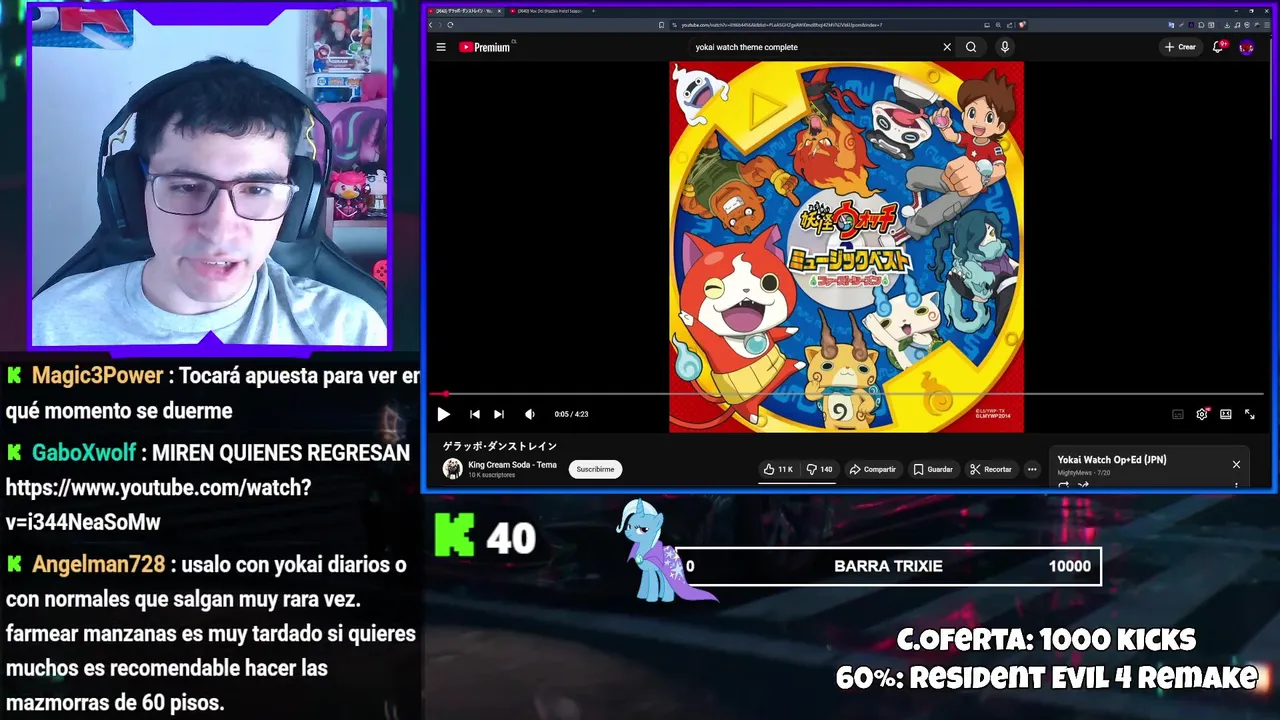
Task: Open the account avatar menu
Action: point(1246,47)
